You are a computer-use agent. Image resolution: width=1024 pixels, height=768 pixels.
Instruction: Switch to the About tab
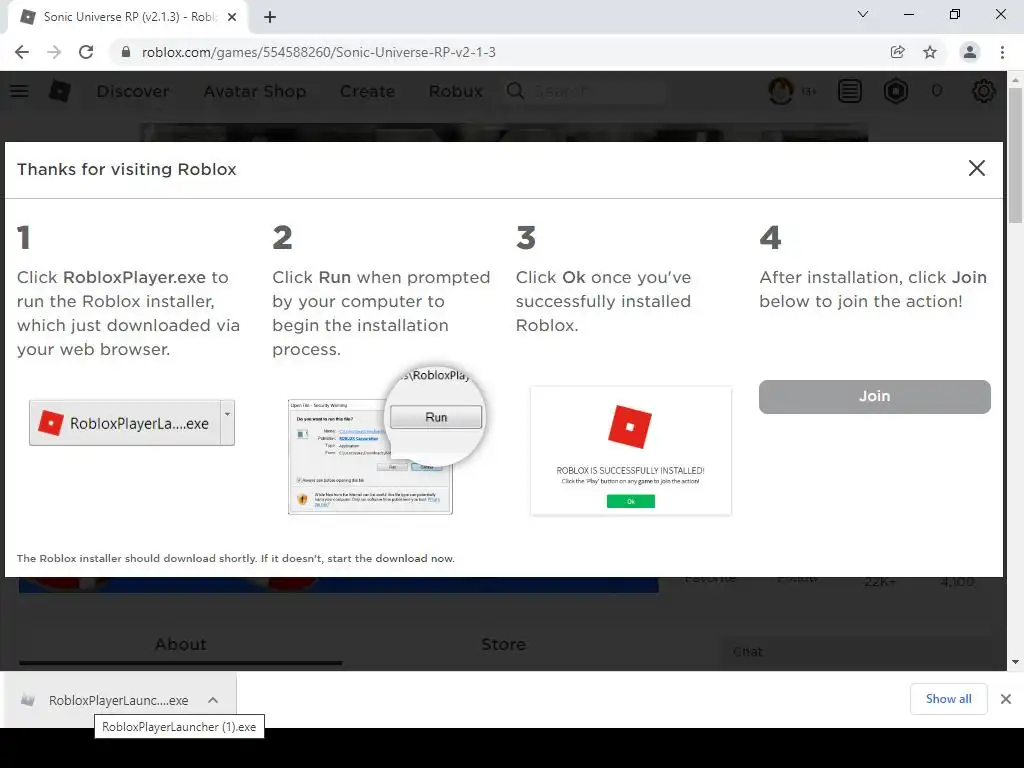pyautogui.click(x=180, y=645)
